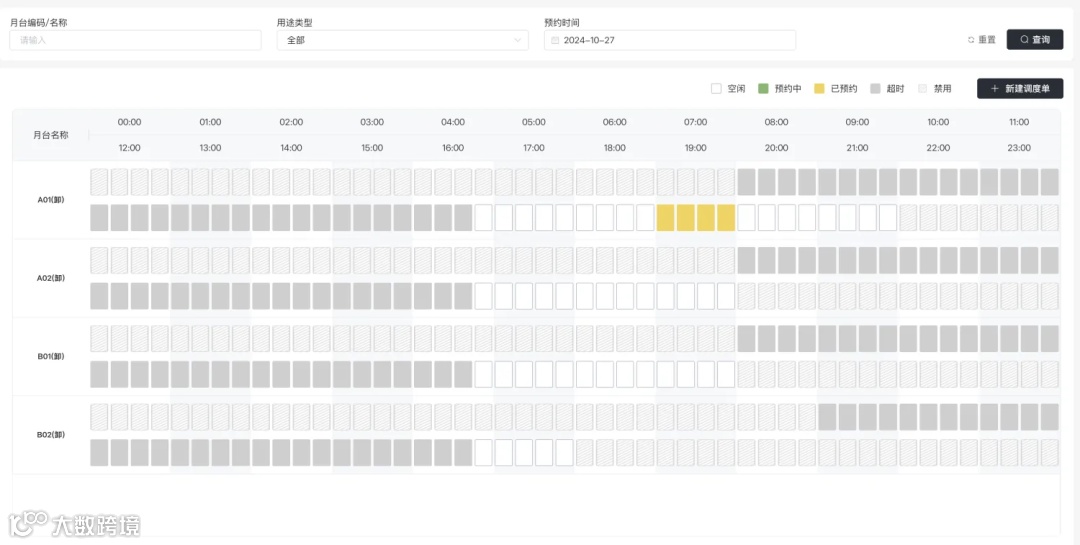Expand the 用途类型 dropdown chevron arrow
Screen dimensions: 1080x545
point(518,40)
